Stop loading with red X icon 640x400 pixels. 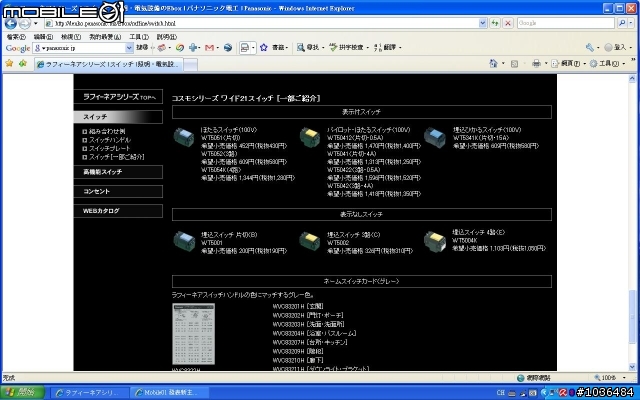508,23
